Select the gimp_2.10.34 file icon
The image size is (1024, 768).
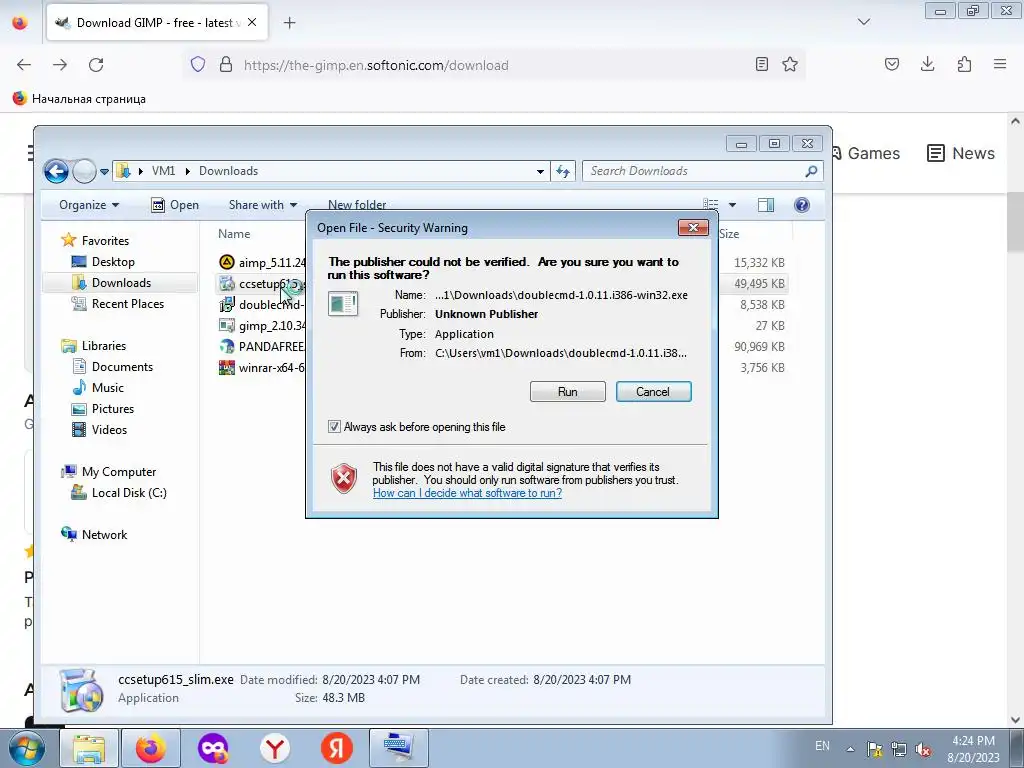[x=227, y=325]
